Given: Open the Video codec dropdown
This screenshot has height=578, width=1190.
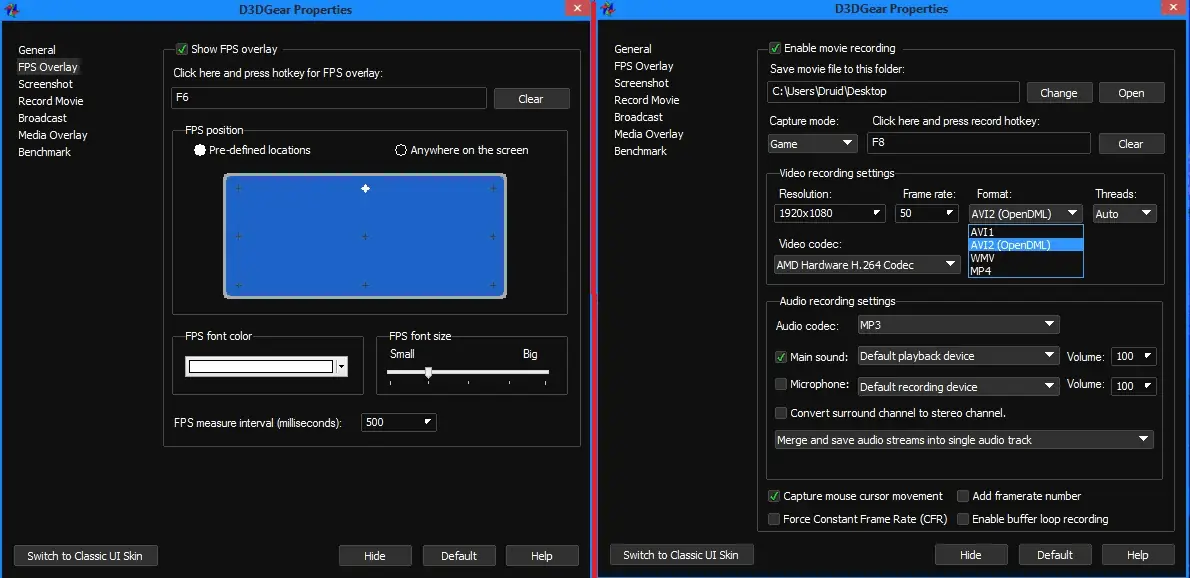Looking at the screenshot, I should coord(867,265).
